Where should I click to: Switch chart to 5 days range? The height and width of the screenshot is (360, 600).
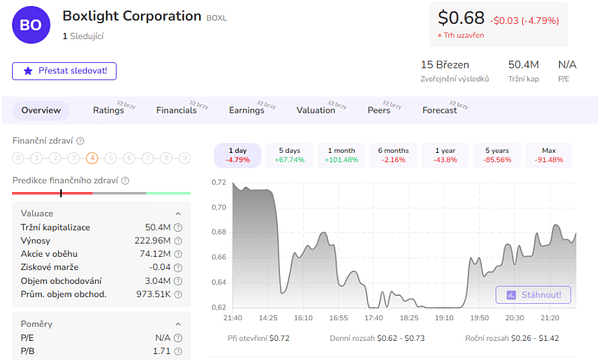pos(290,155)
